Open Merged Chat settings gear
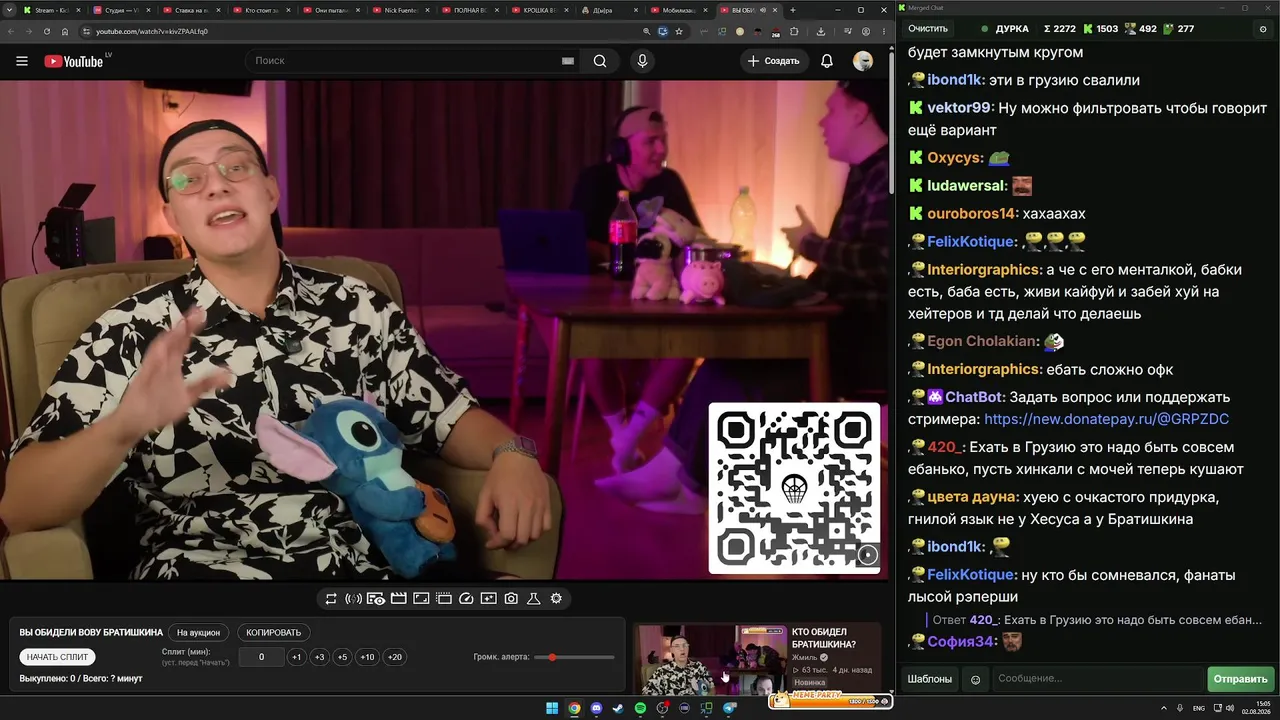1280x720 pixels. [x=1262, y=29]
